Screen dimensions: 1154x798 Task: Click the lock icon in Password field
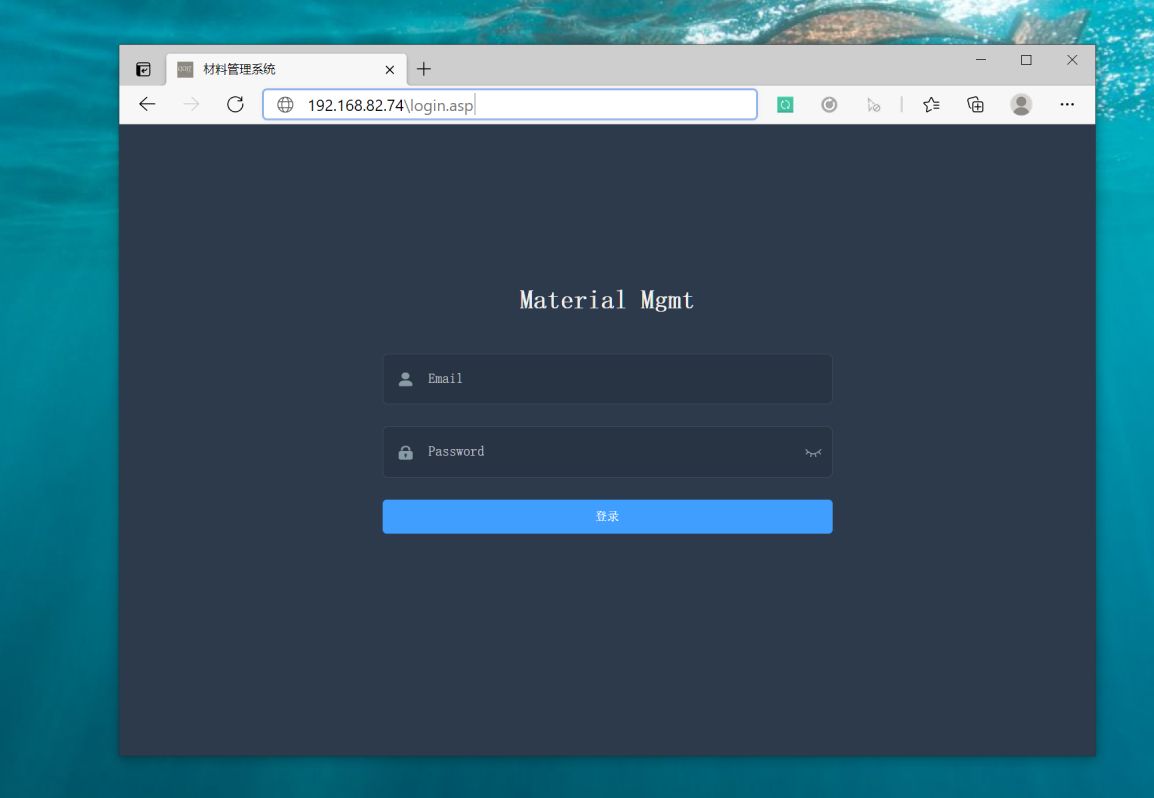(x=406, y=452)
